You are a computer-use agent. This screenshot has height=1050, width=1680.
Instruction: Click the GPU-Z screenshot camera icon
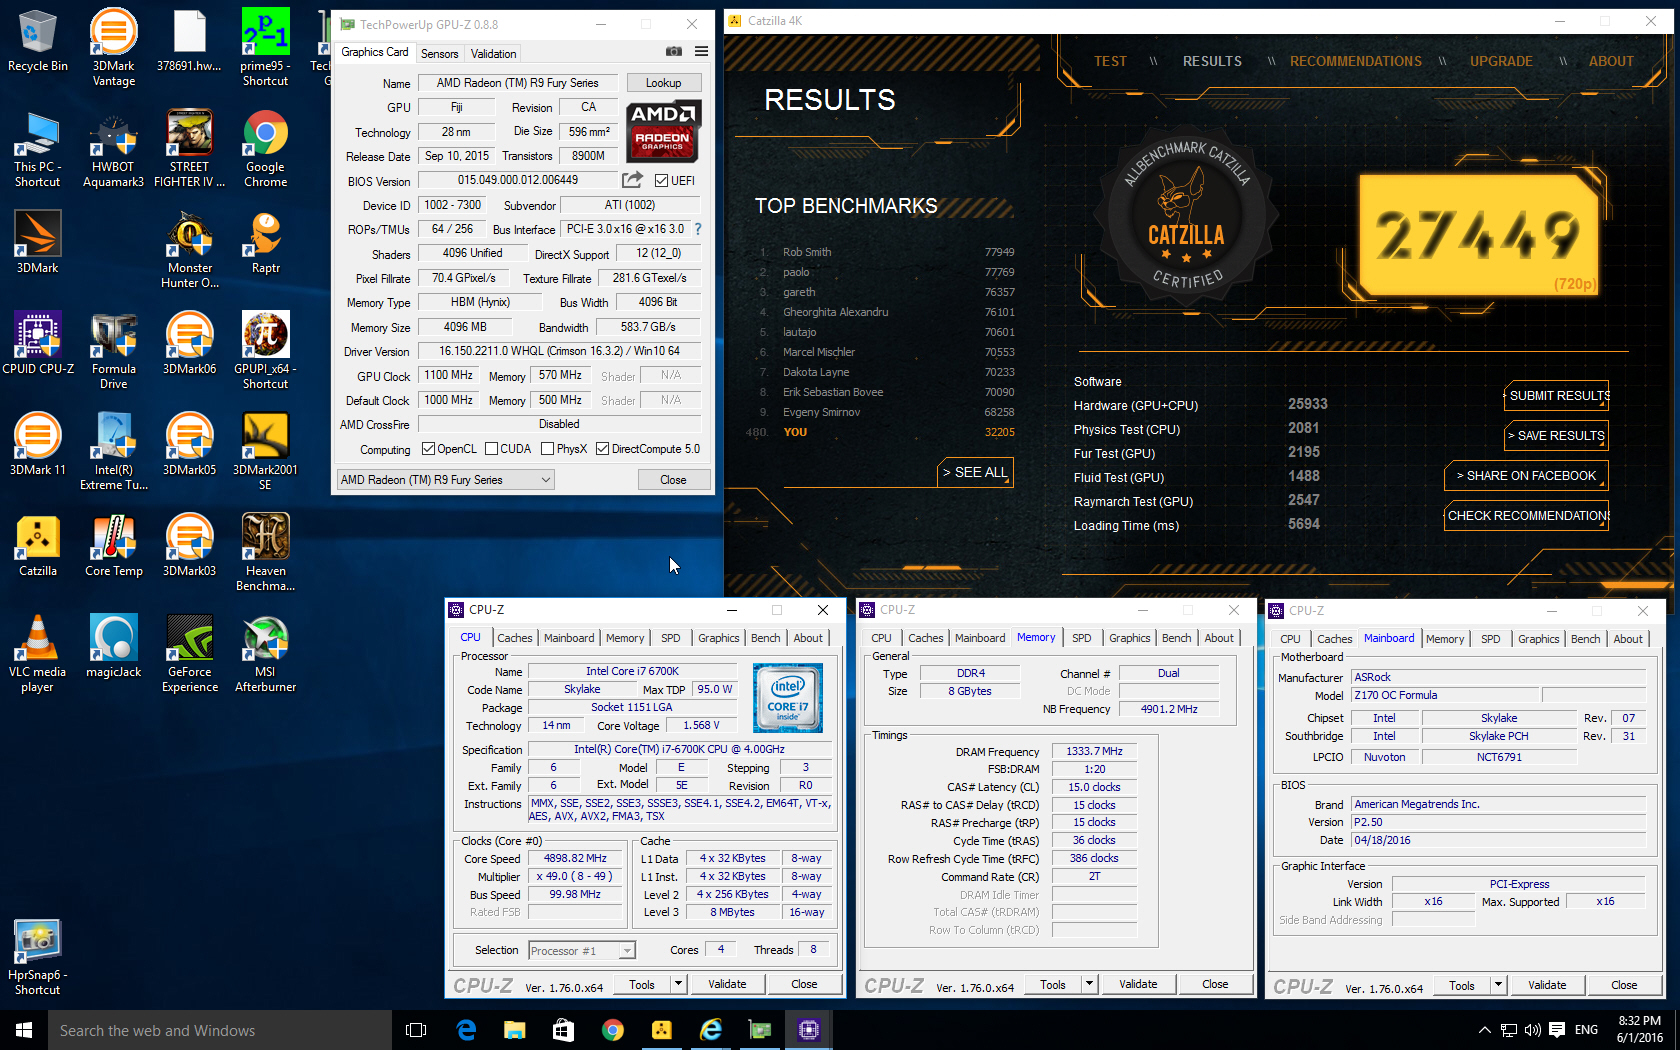click(674, 52)
